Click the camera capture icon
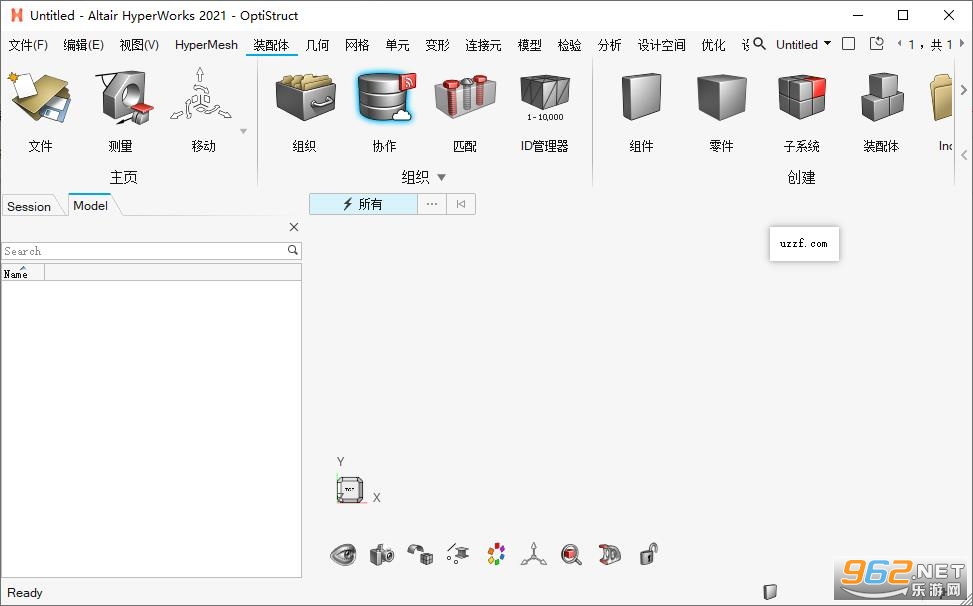Image resolution: width=973 pixels, height=606 pixels. tap(382, 554)
